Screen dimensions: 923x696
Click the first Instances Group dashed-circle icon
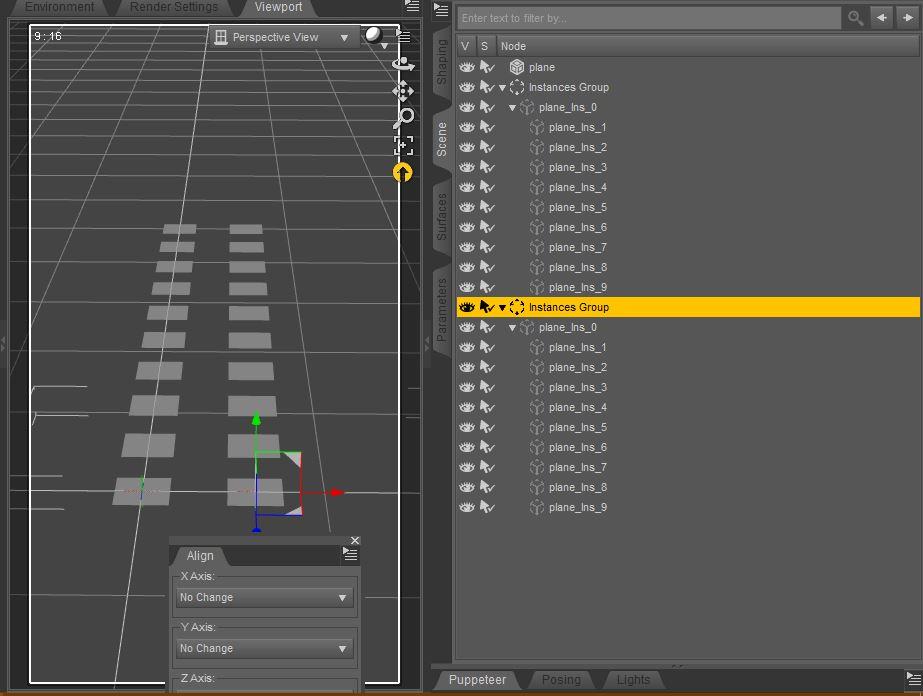[x=517, y=87]
